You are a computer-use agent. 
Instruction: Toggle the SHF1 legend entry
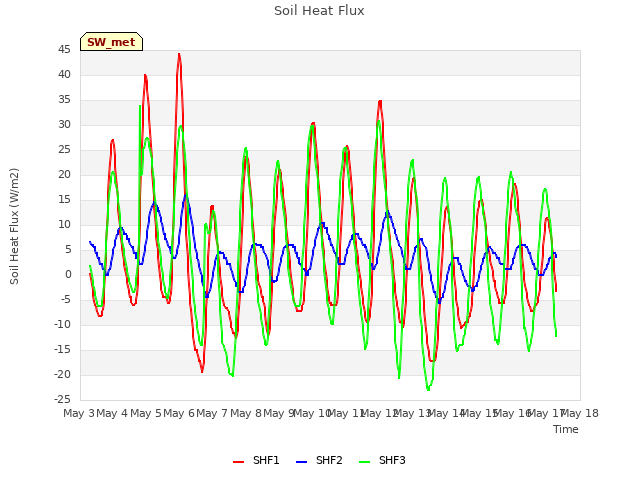coord(256,460)
